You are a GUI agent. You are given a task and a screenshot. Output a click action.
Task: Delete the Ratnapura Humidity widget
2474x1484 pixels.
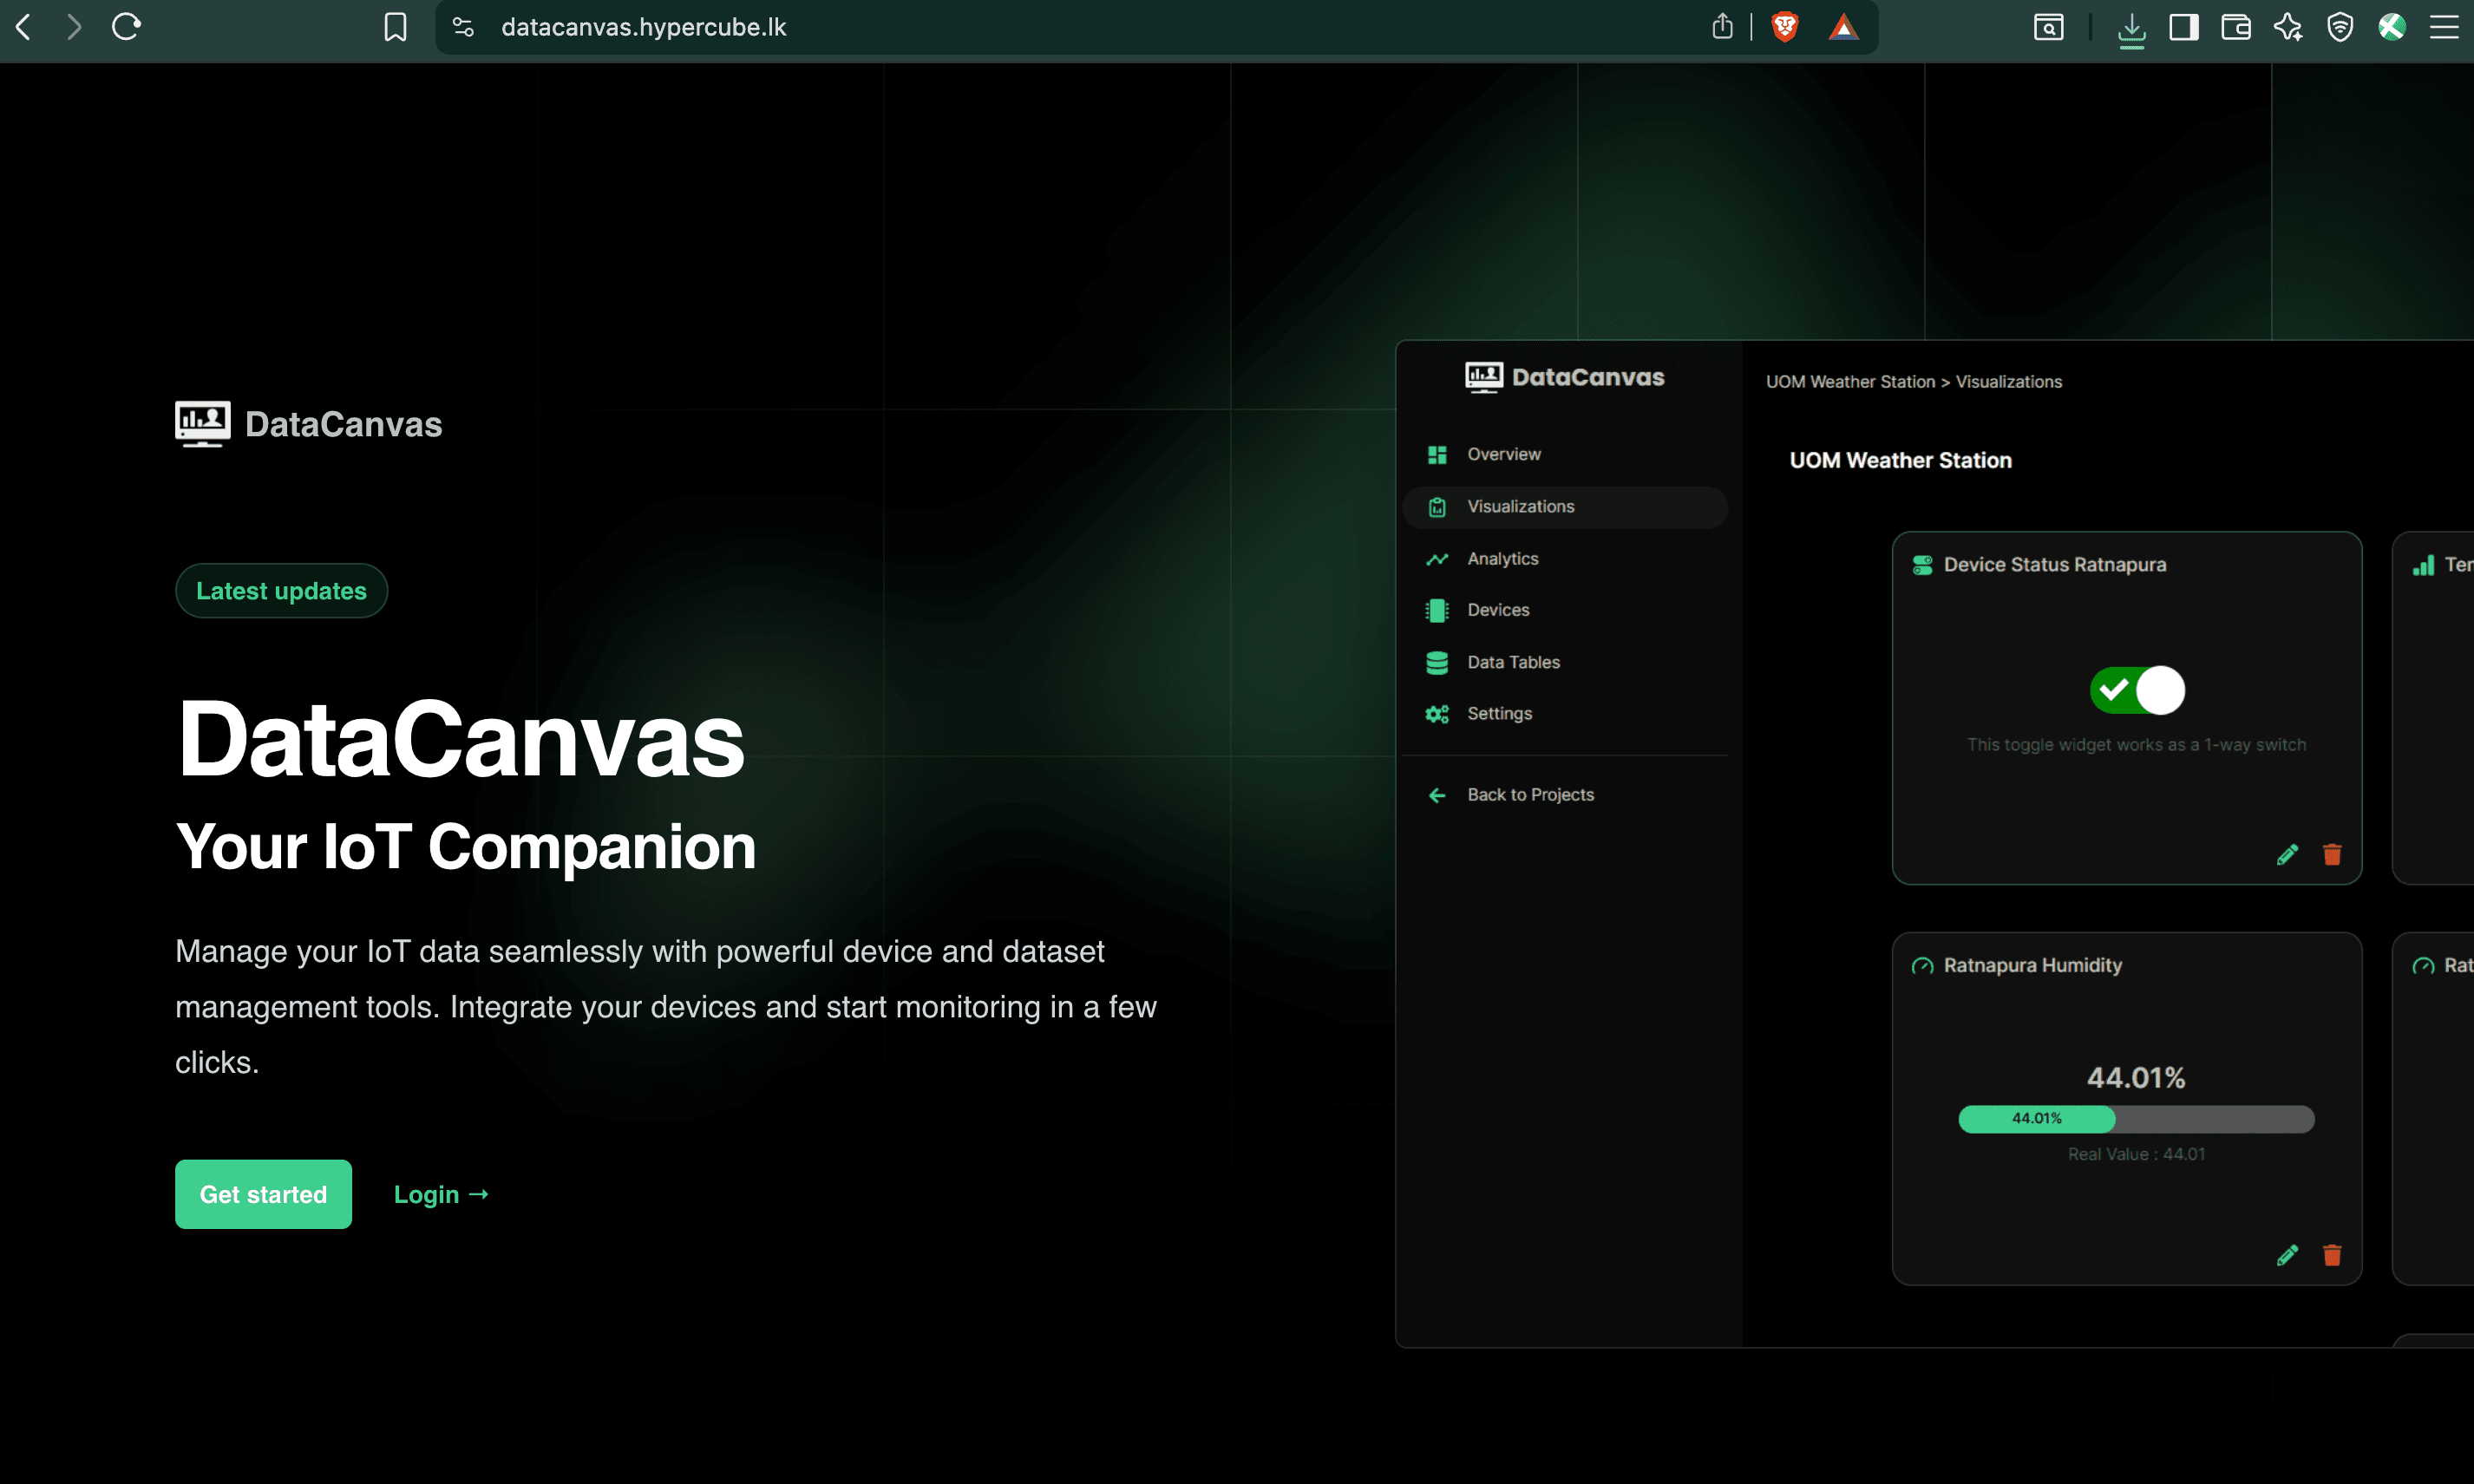coord(2331,1255)
